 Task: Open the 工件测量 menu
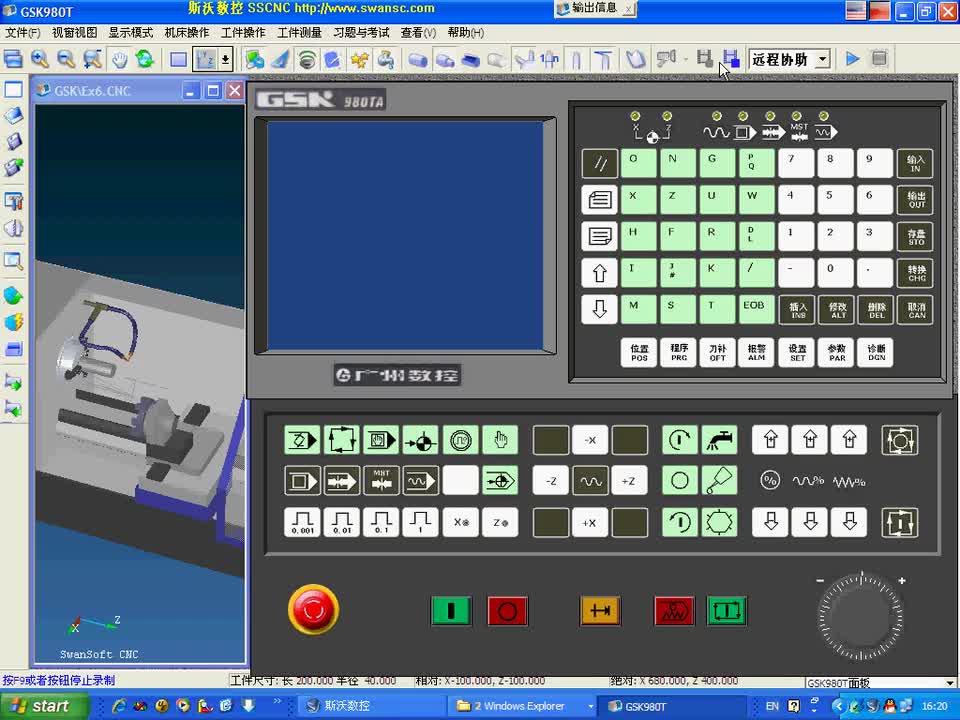click(x=299, y=32)
